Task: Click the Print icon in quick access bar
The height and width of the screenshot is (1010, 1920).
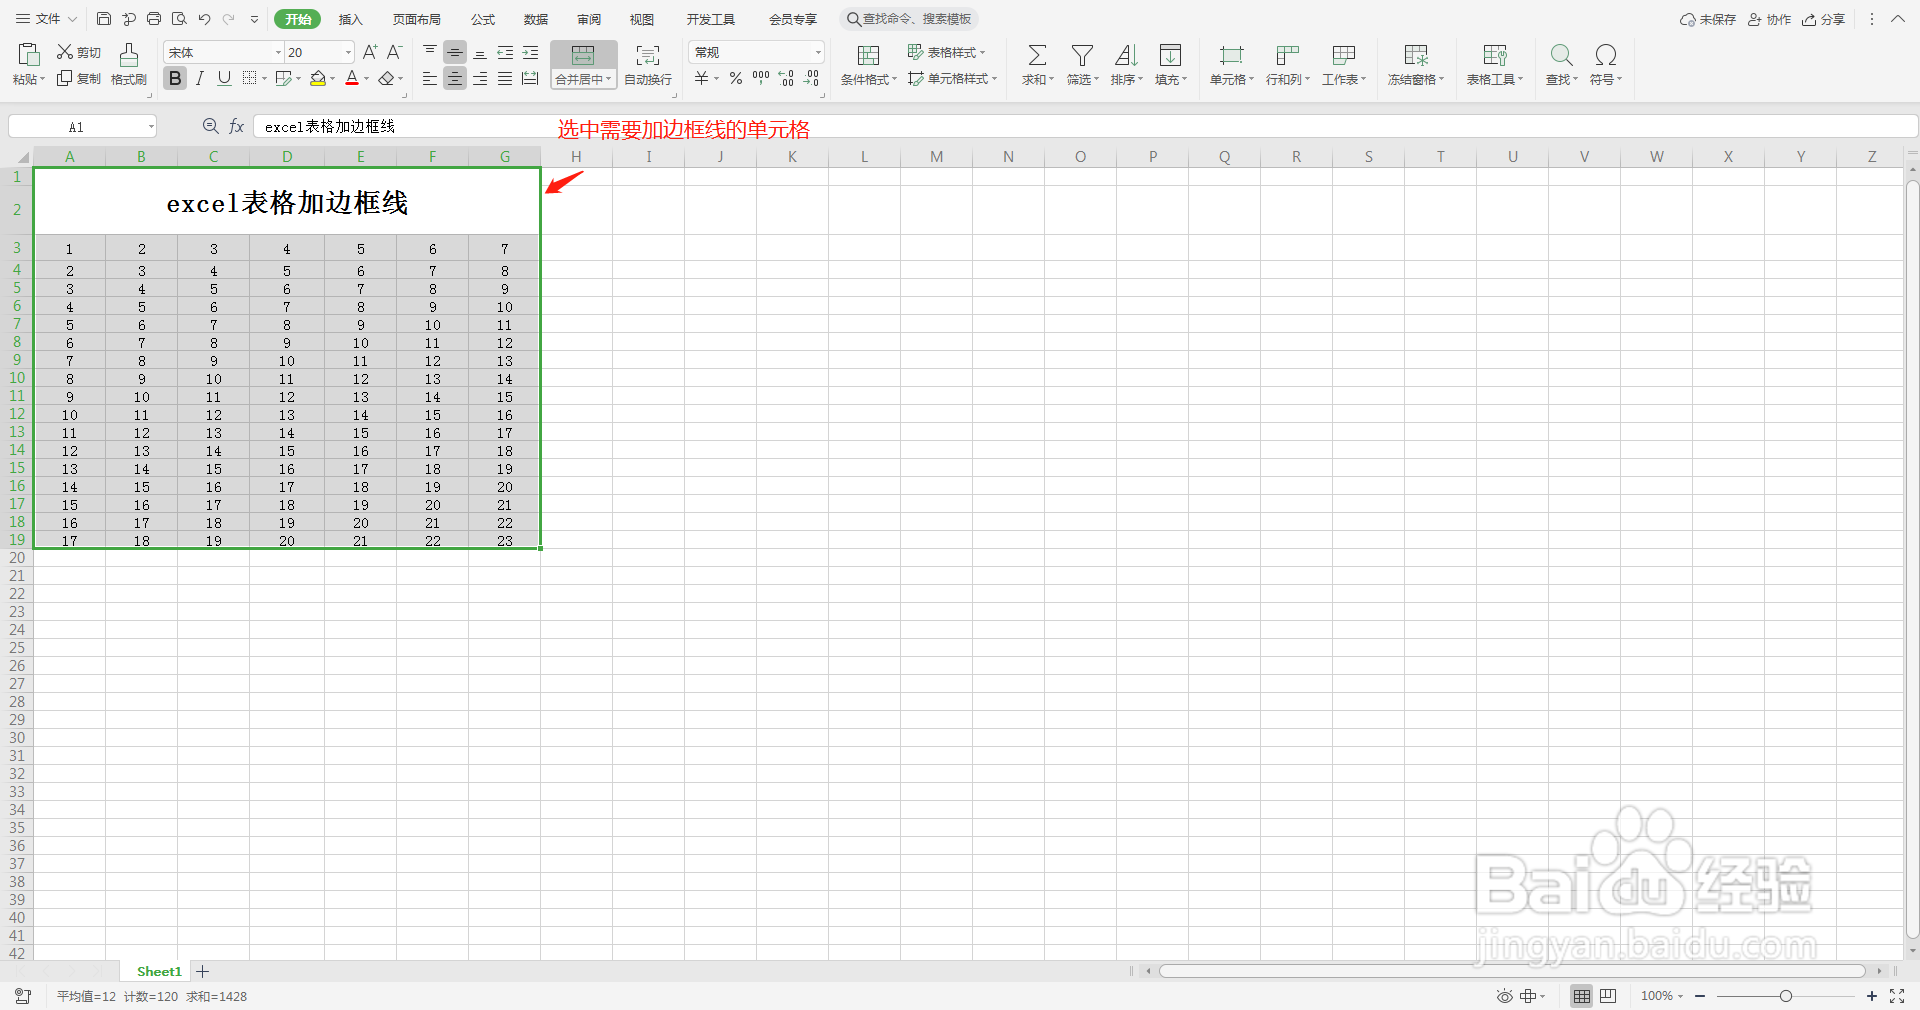Action: pyautogui.click(x=154, y=19)
